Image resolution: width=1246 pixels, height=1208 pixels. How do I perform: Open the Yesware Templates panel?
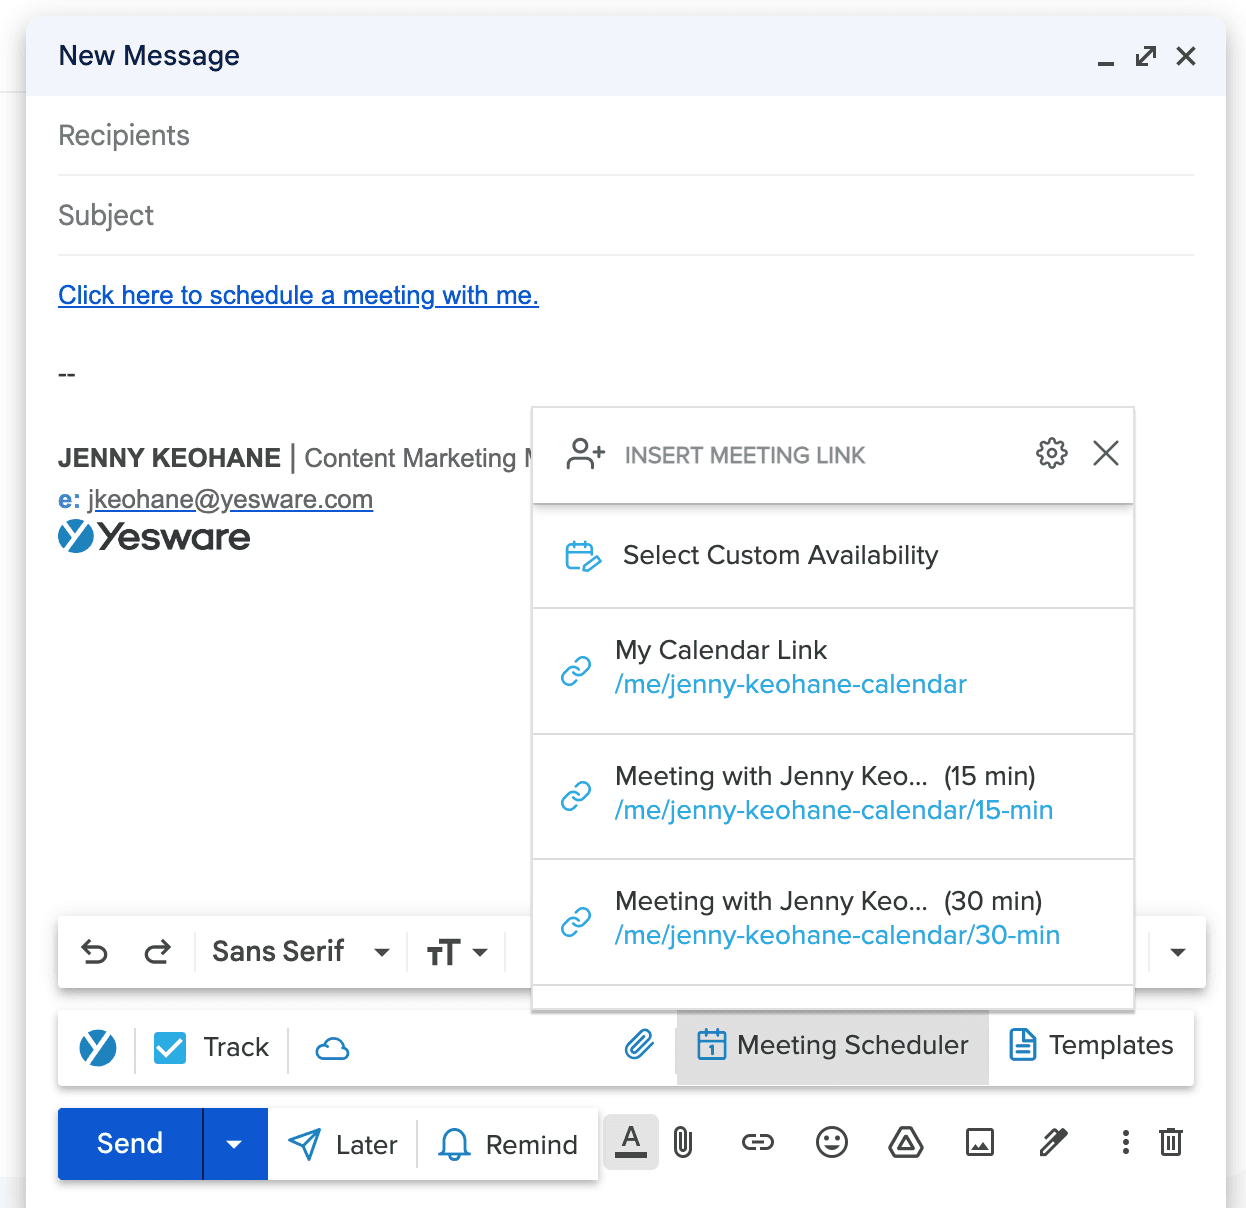pos(1091,1045)
